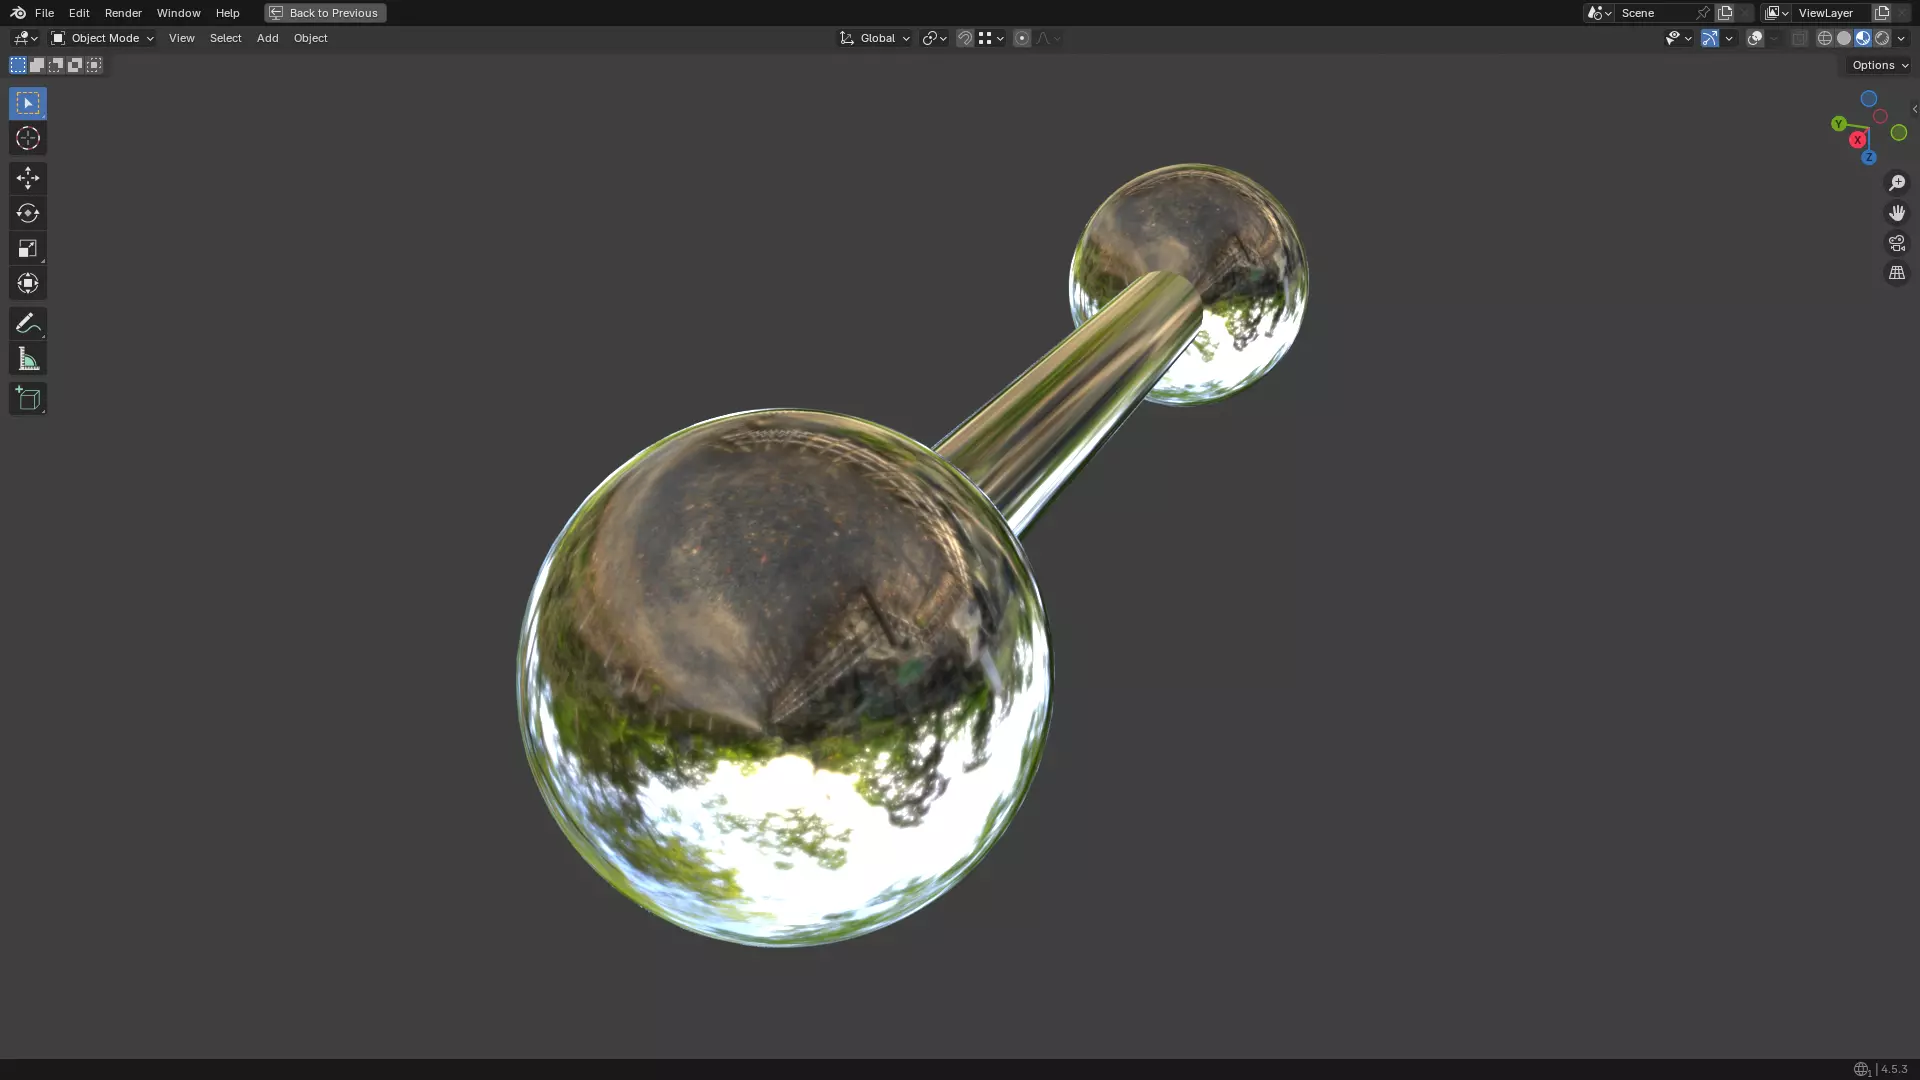Click the Blender logo menu

pyautogui.click(x=18, y=13)
